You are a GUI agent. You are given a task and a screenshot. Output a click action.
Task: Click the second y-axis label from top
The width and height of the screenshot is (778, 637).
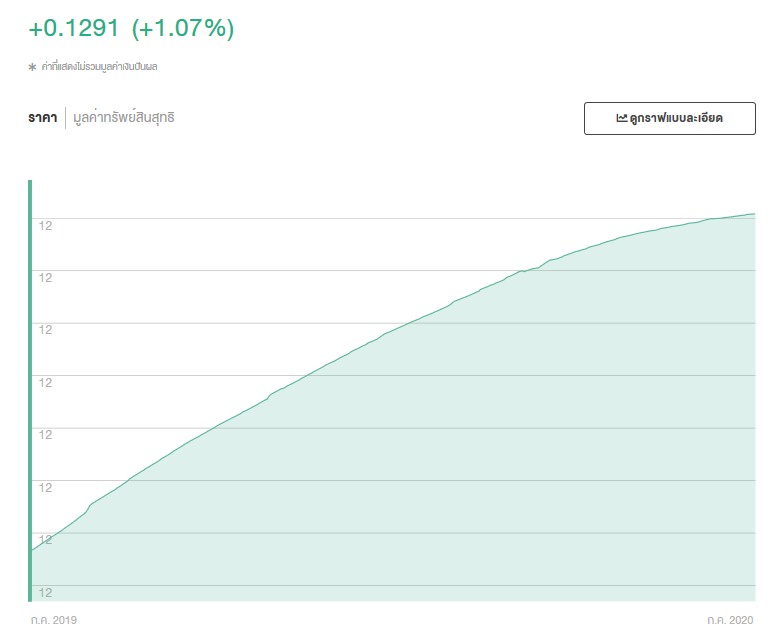tap(45, 277)
